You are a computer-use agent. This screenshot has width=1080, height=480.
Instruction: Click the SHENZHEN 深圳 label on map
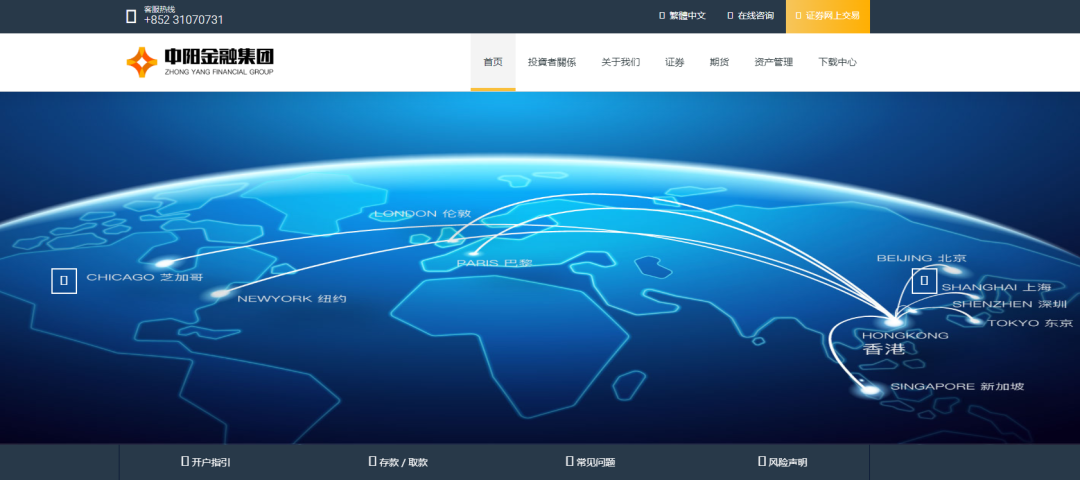click(x=1010, y=304)
